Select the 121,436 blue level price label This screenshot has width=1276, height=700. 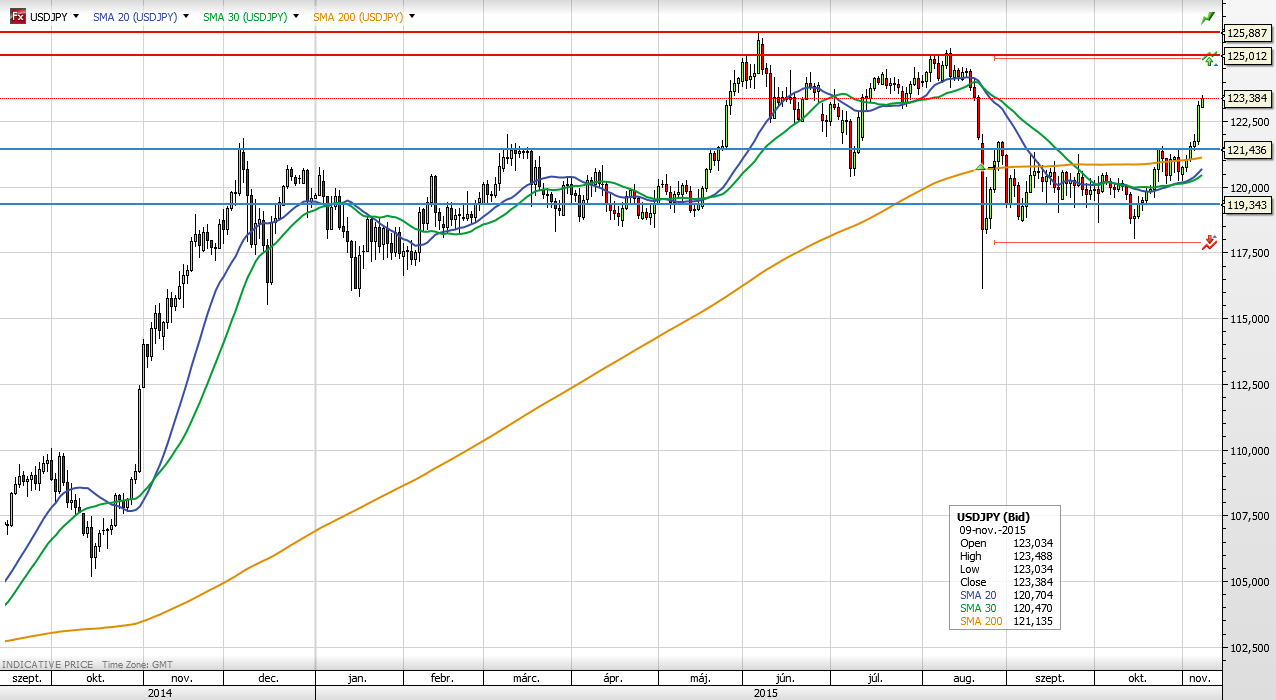click(1247, 149)
